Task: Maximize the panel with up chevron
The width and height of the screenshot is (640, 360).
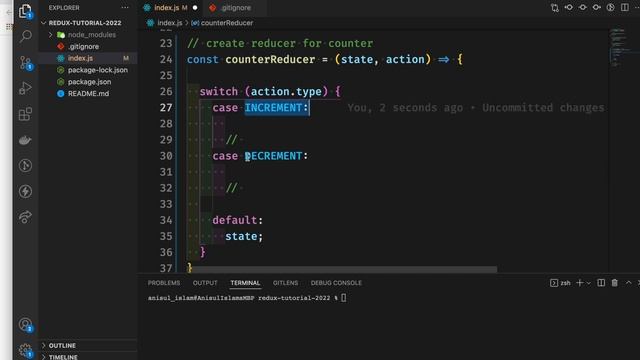Action: (x=629, y=283)
